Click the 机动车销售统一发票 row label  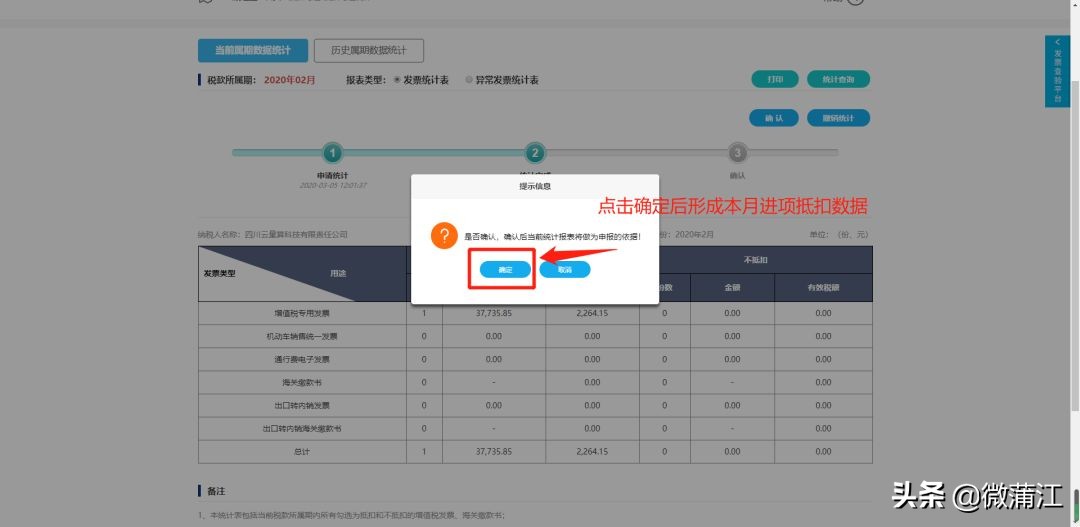tap(302, 336)
